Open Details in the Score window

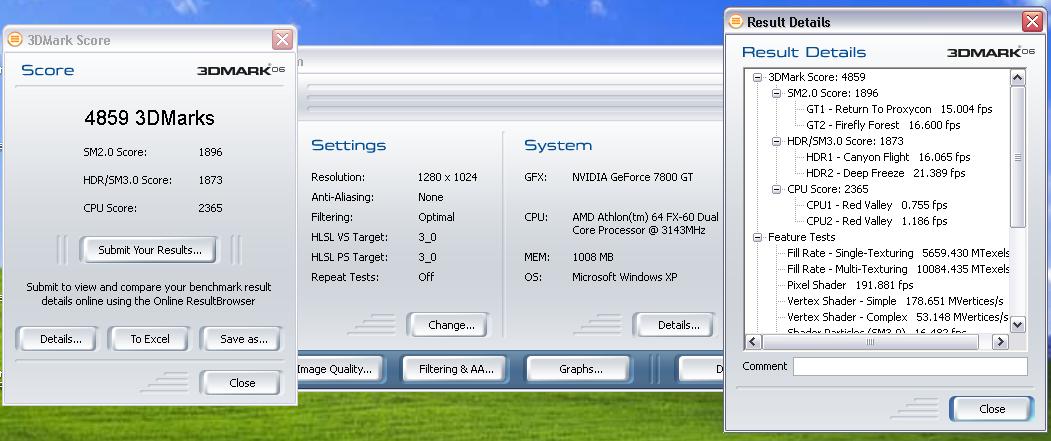(57, 339)
